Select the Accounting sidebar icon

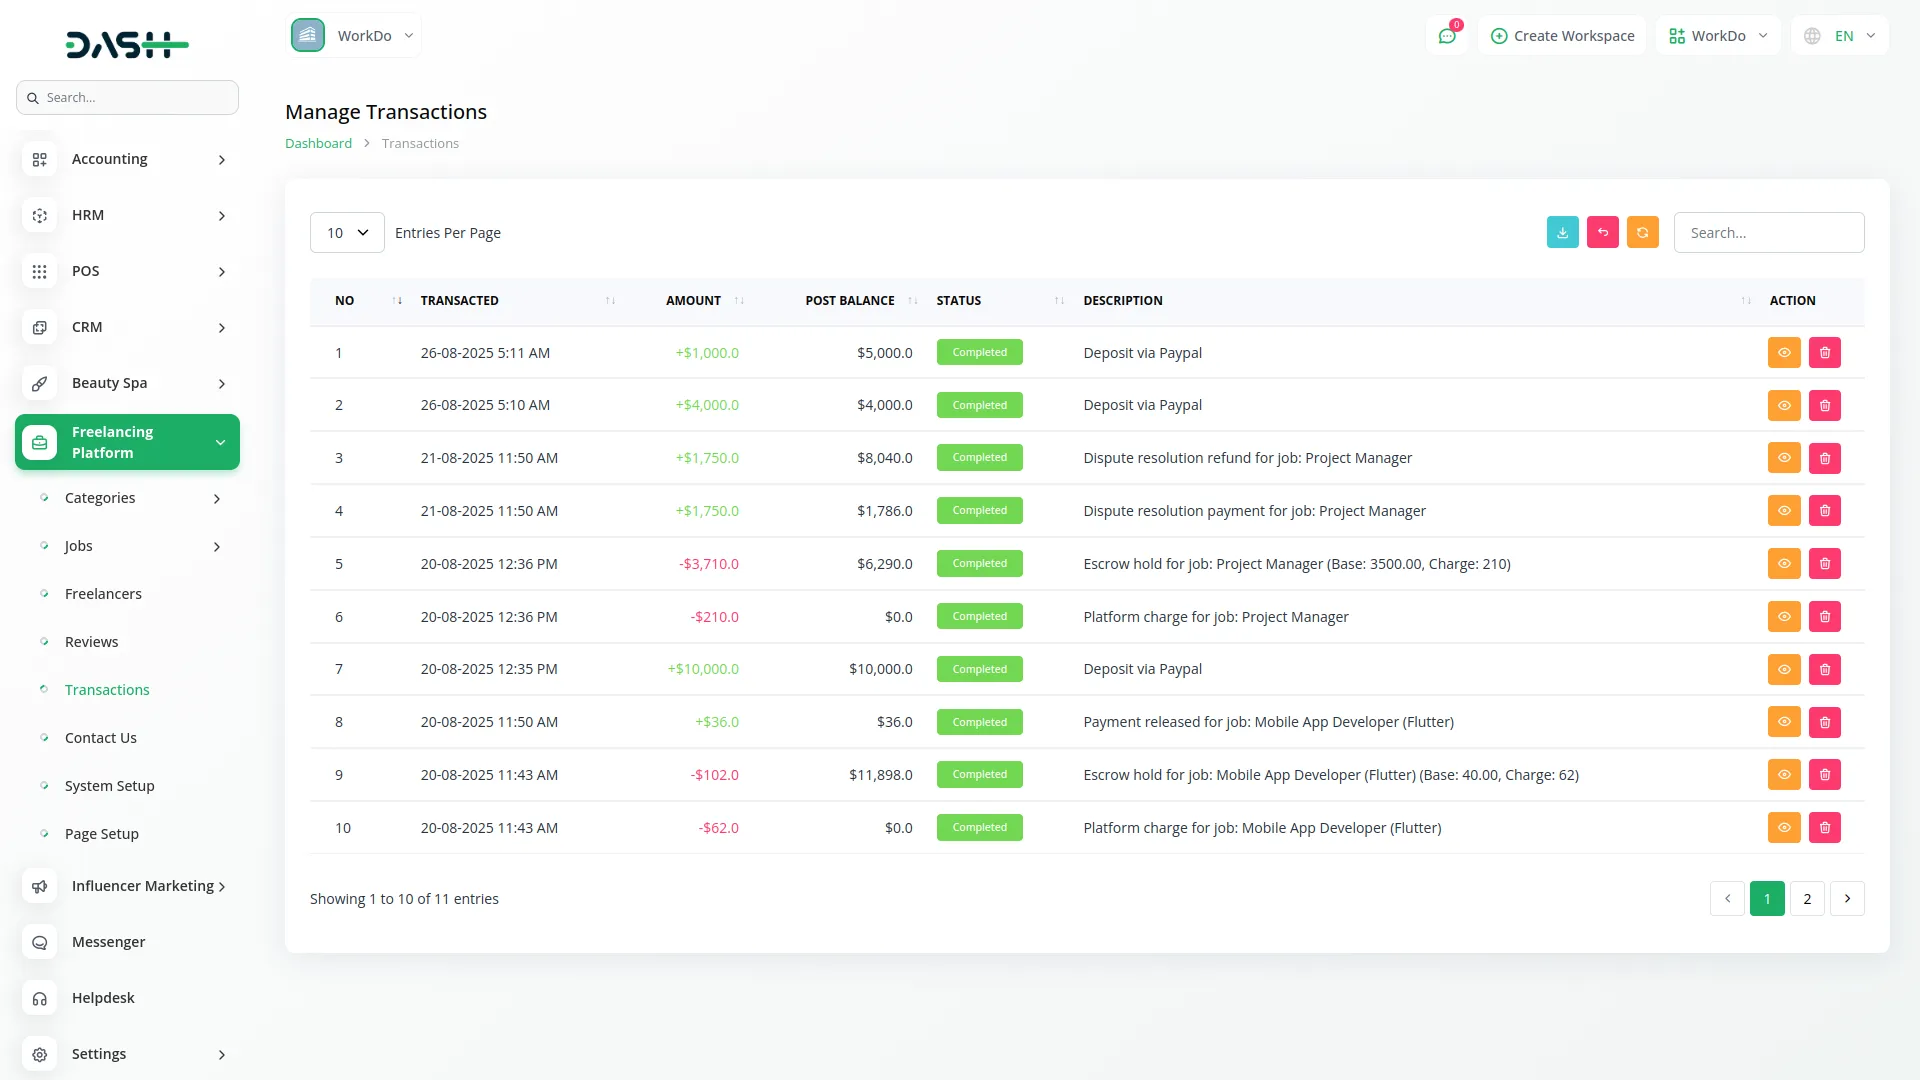(40, 159)
